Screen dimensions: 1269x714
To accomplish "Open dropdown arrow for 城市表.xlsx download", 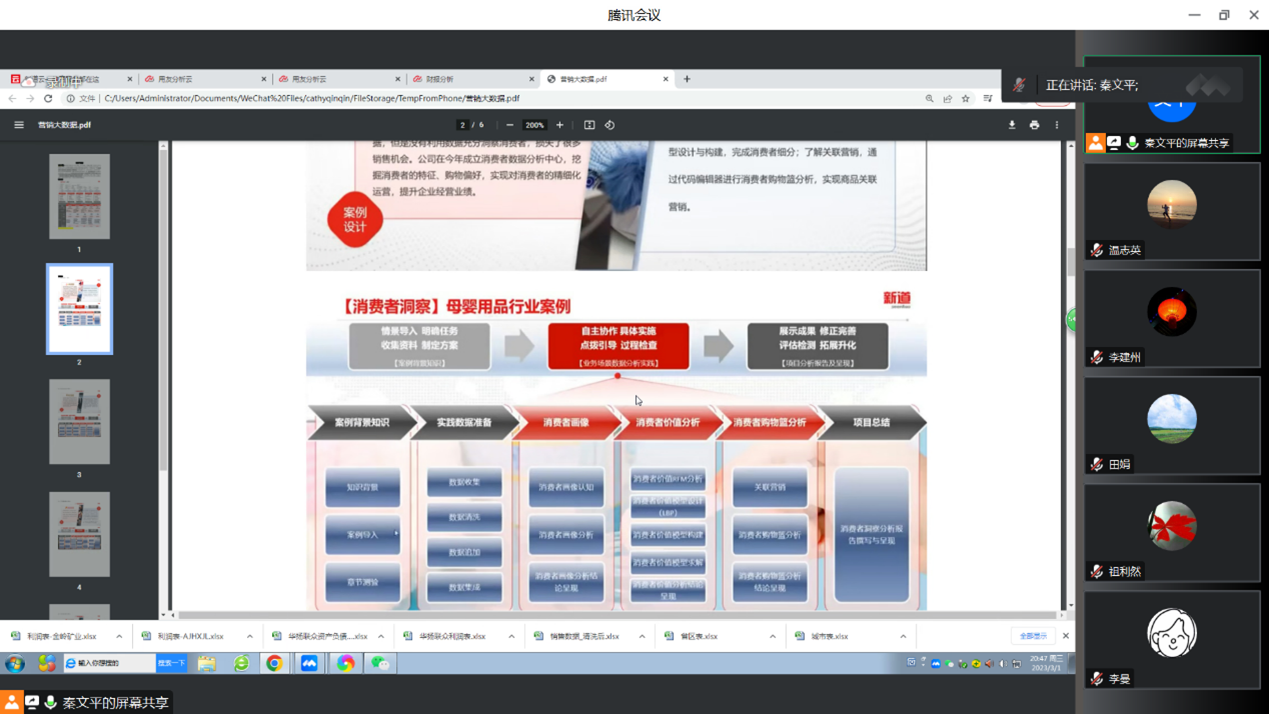I will point(903,636).
